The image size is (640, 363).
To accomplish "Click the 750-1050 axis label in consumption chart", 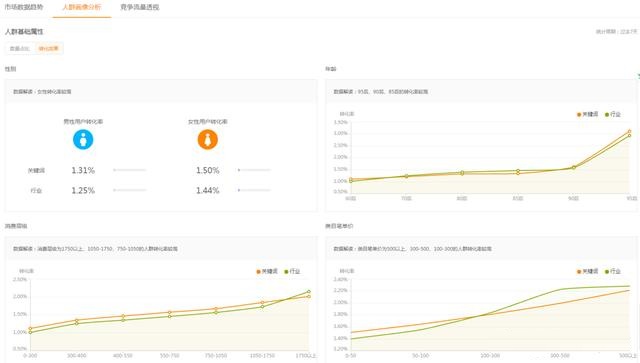I will tap(216, 356).
